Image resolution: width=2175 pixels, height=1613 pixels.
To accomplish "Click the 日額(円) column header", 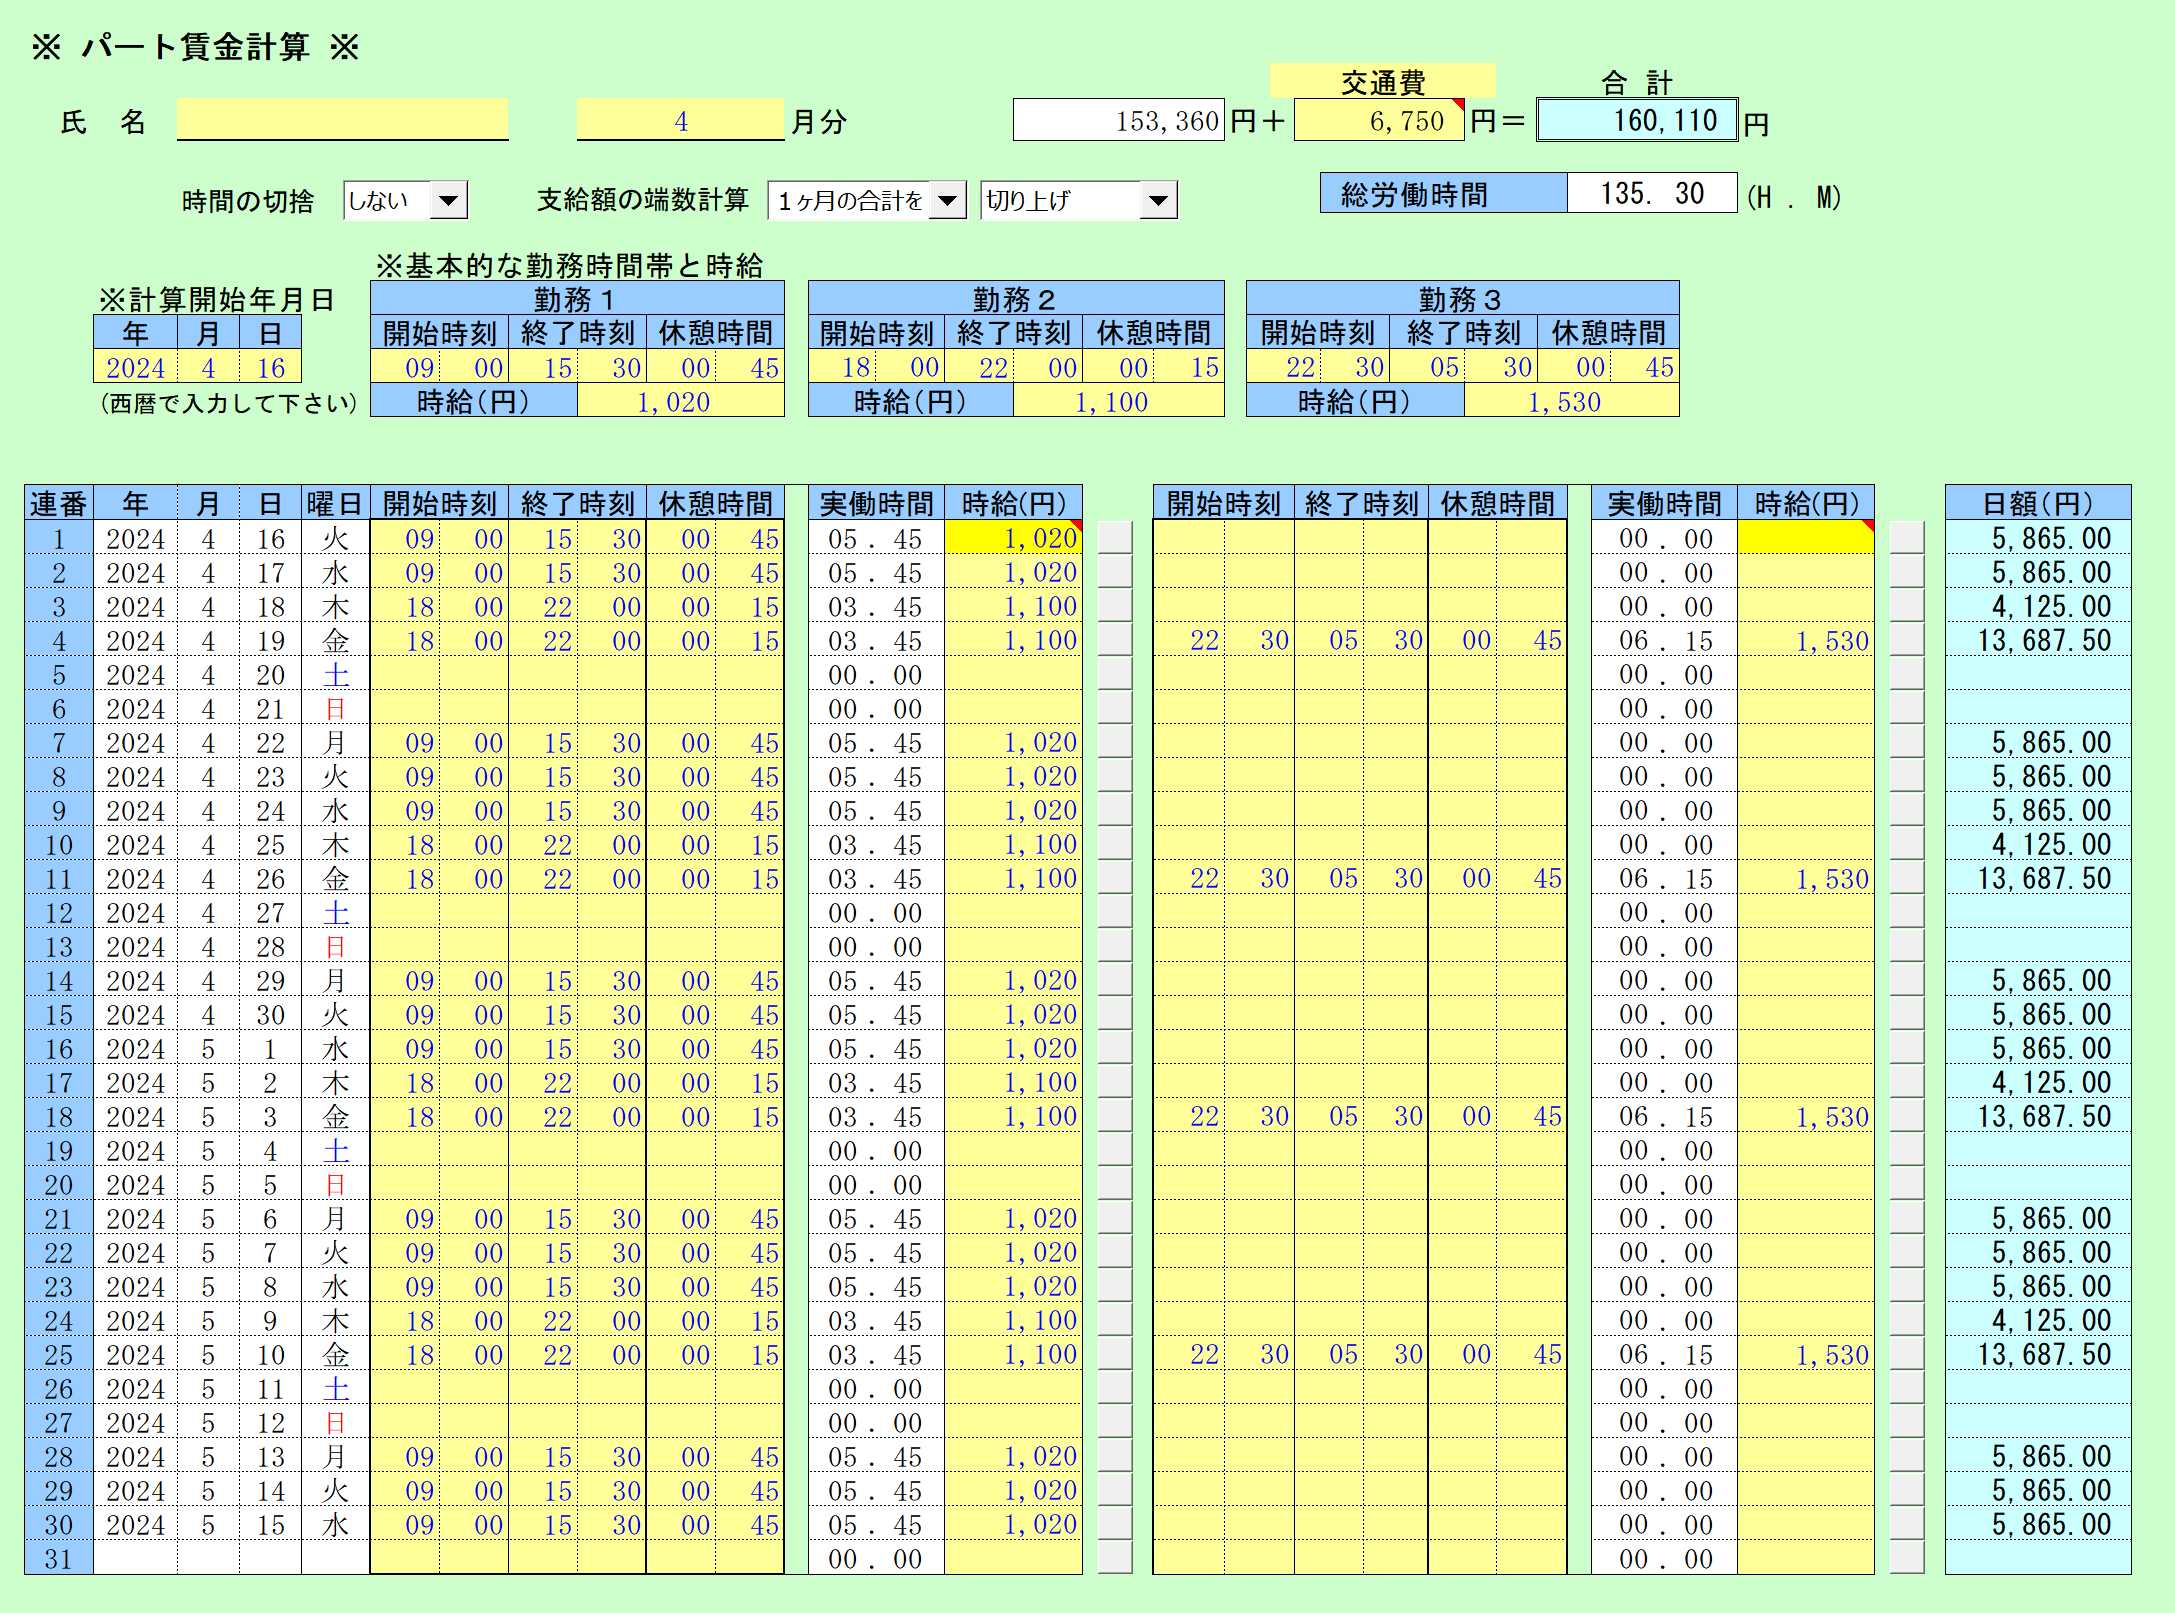I will (2038, 503).
